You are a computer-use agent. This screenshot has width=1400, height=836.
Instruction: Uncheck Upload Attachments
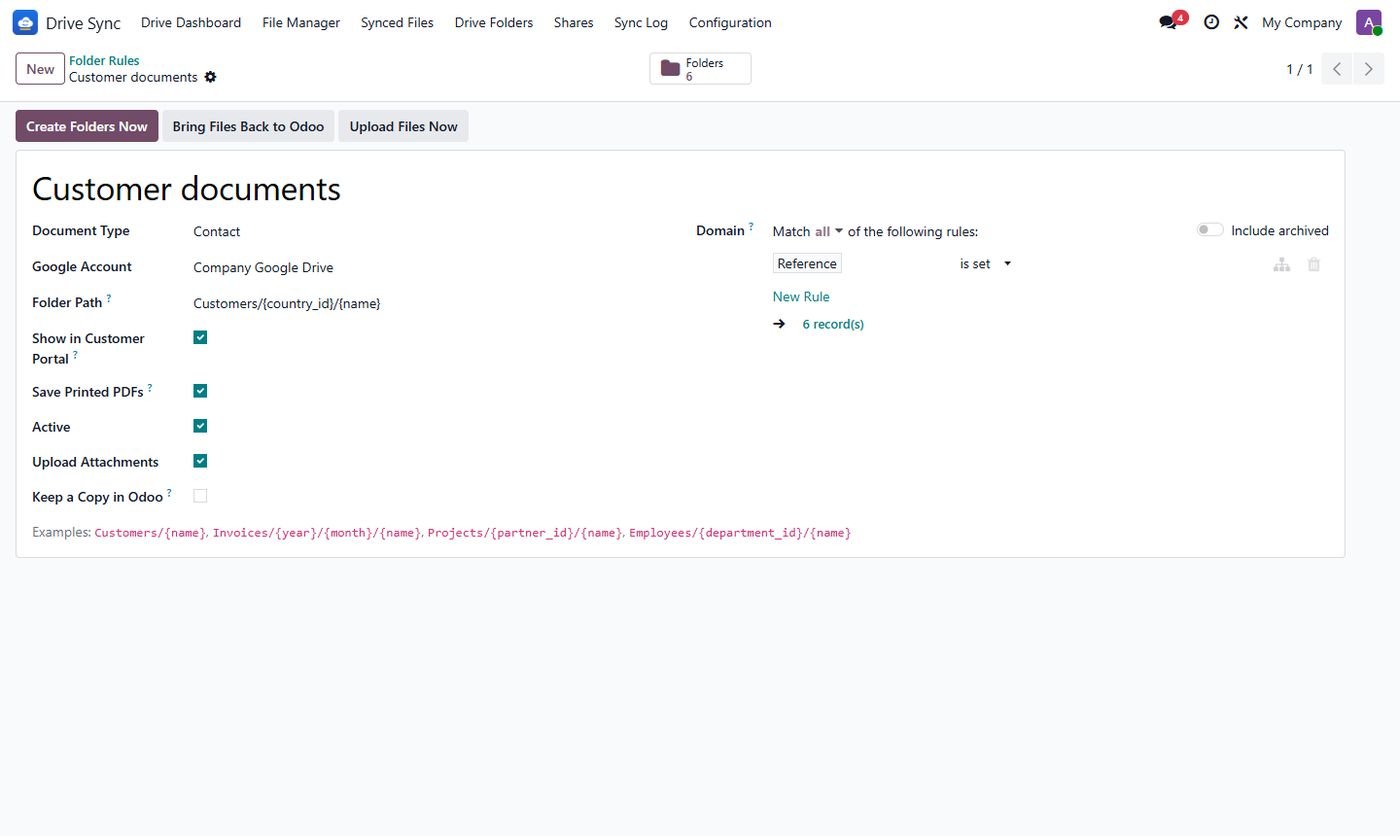click(200, 461)
